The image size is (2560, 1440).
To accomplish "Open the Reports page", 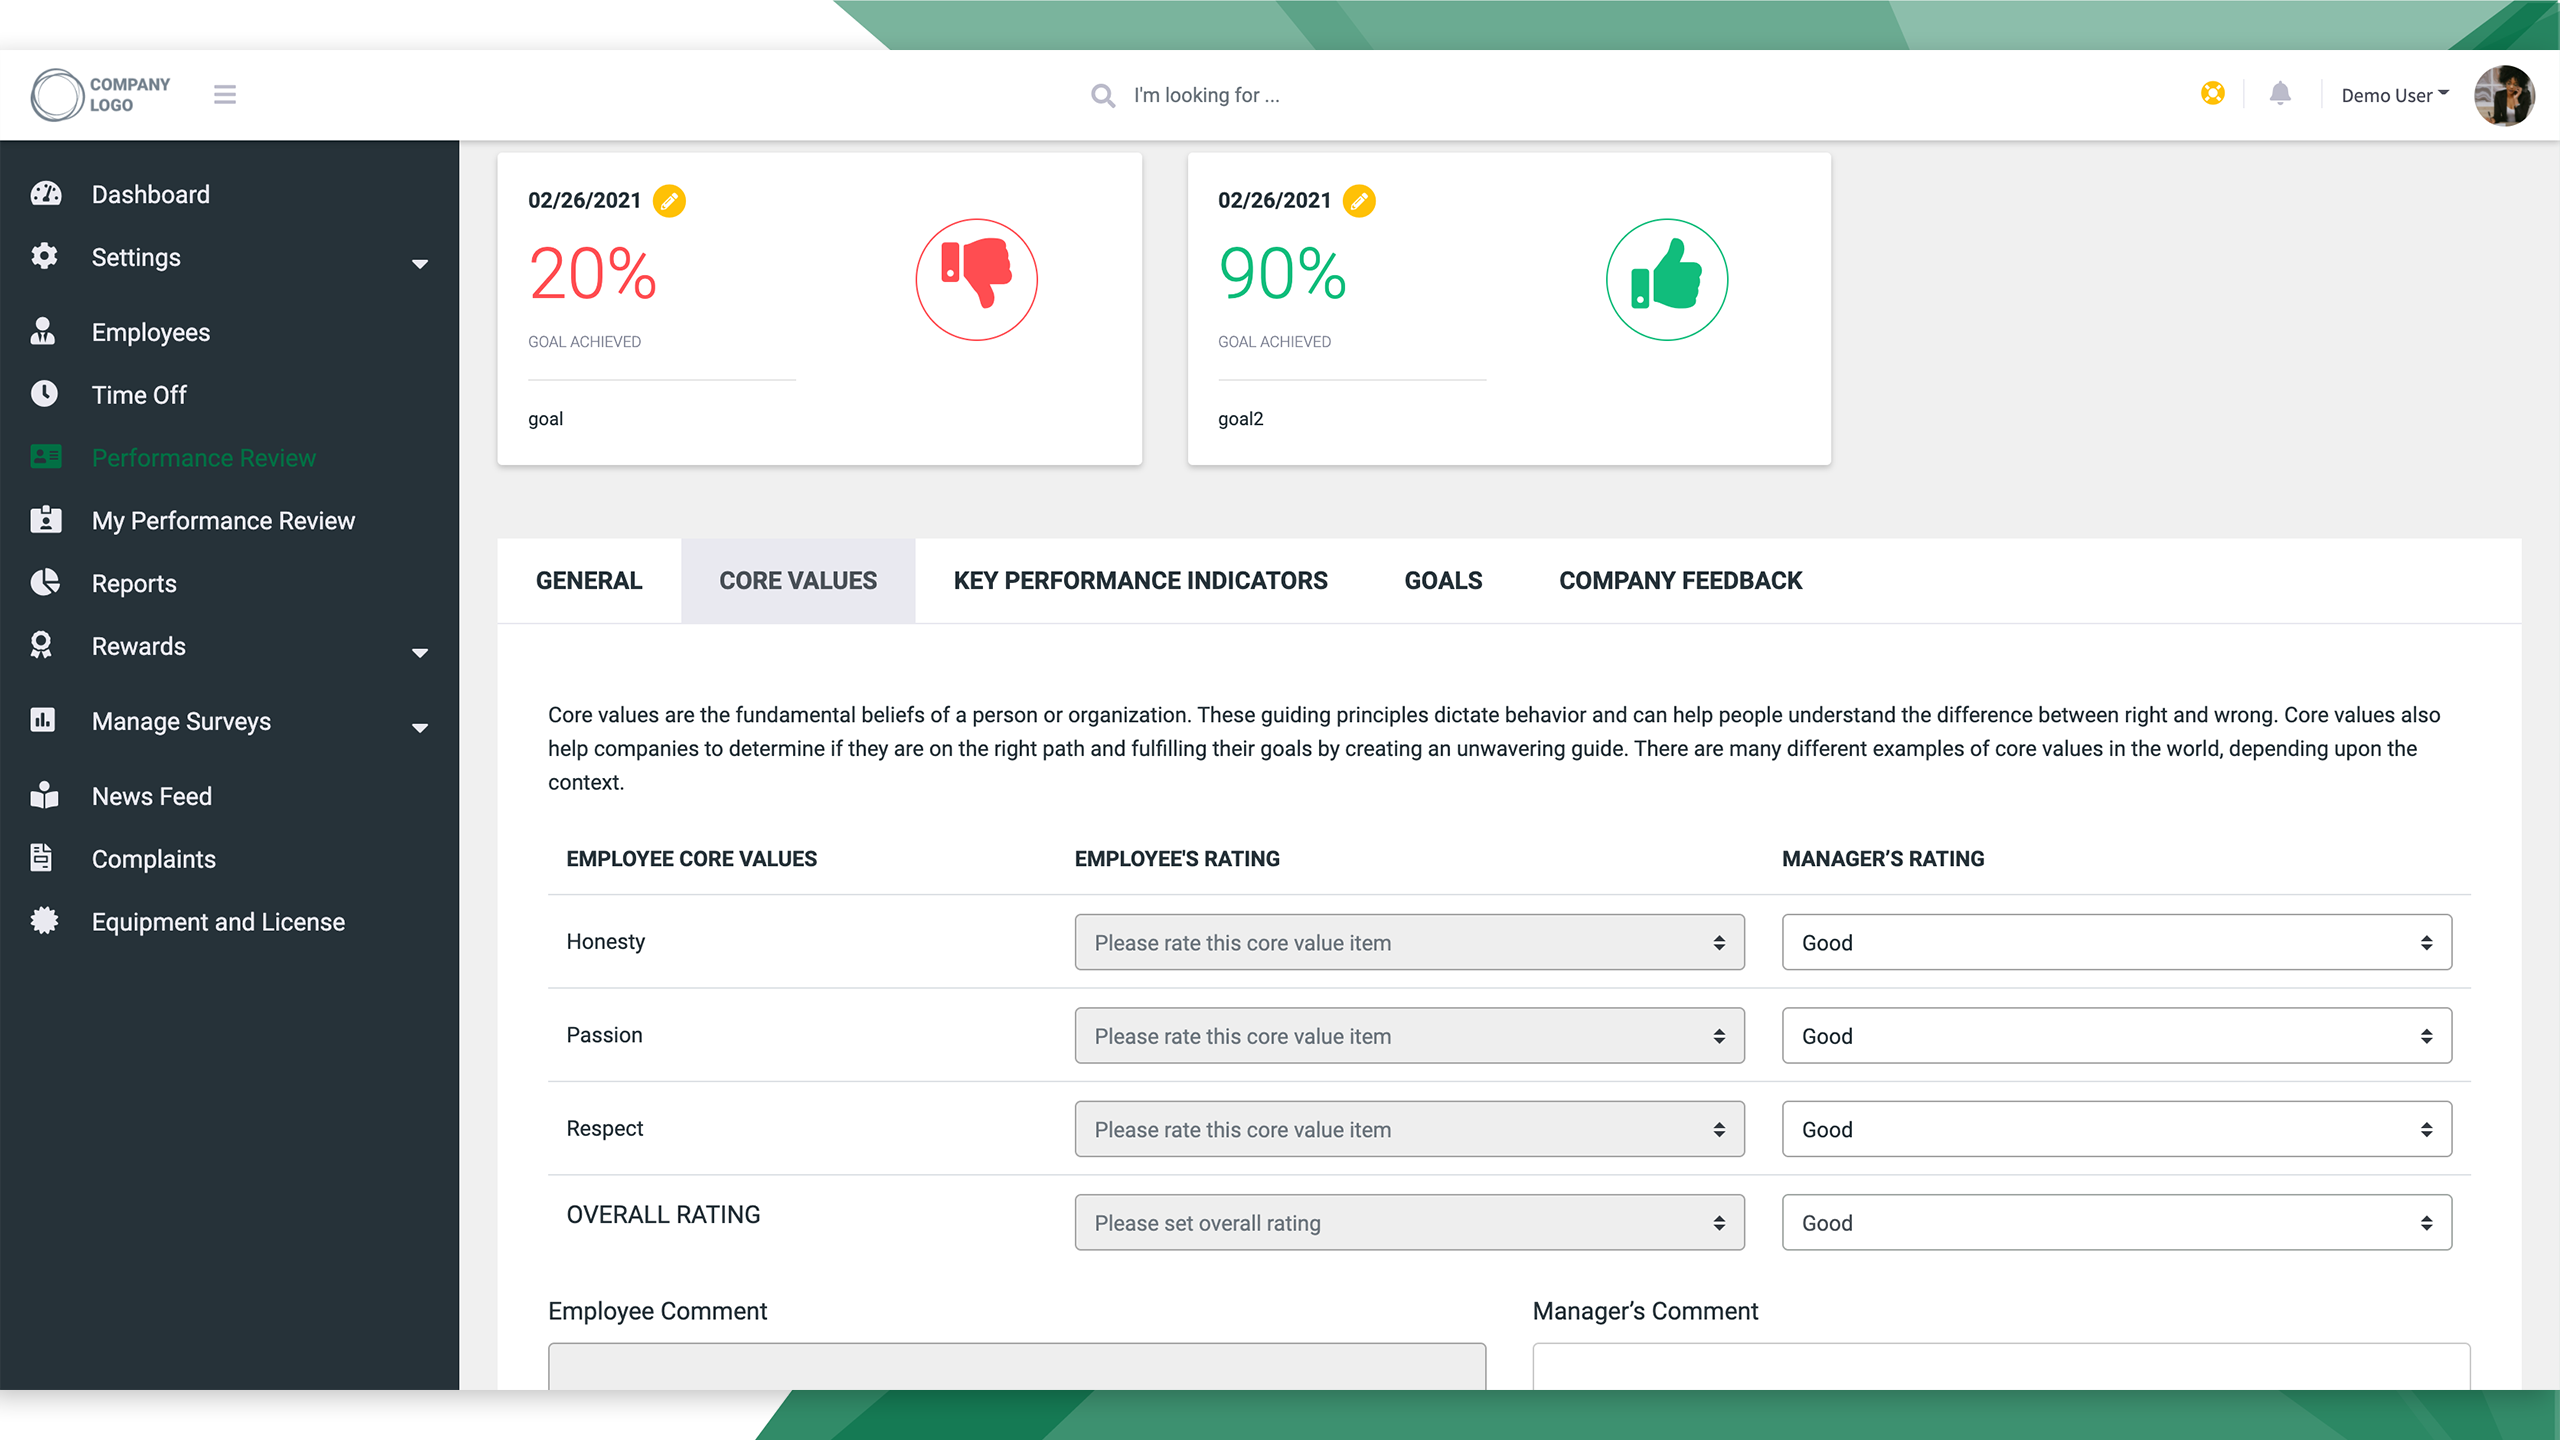I will [134, 583].
